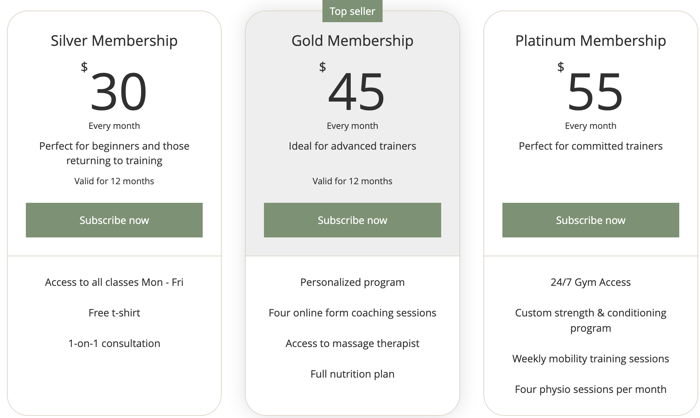700x418 pixels.
Task: Select the Gold Membership heading
Action: point(352,41)
